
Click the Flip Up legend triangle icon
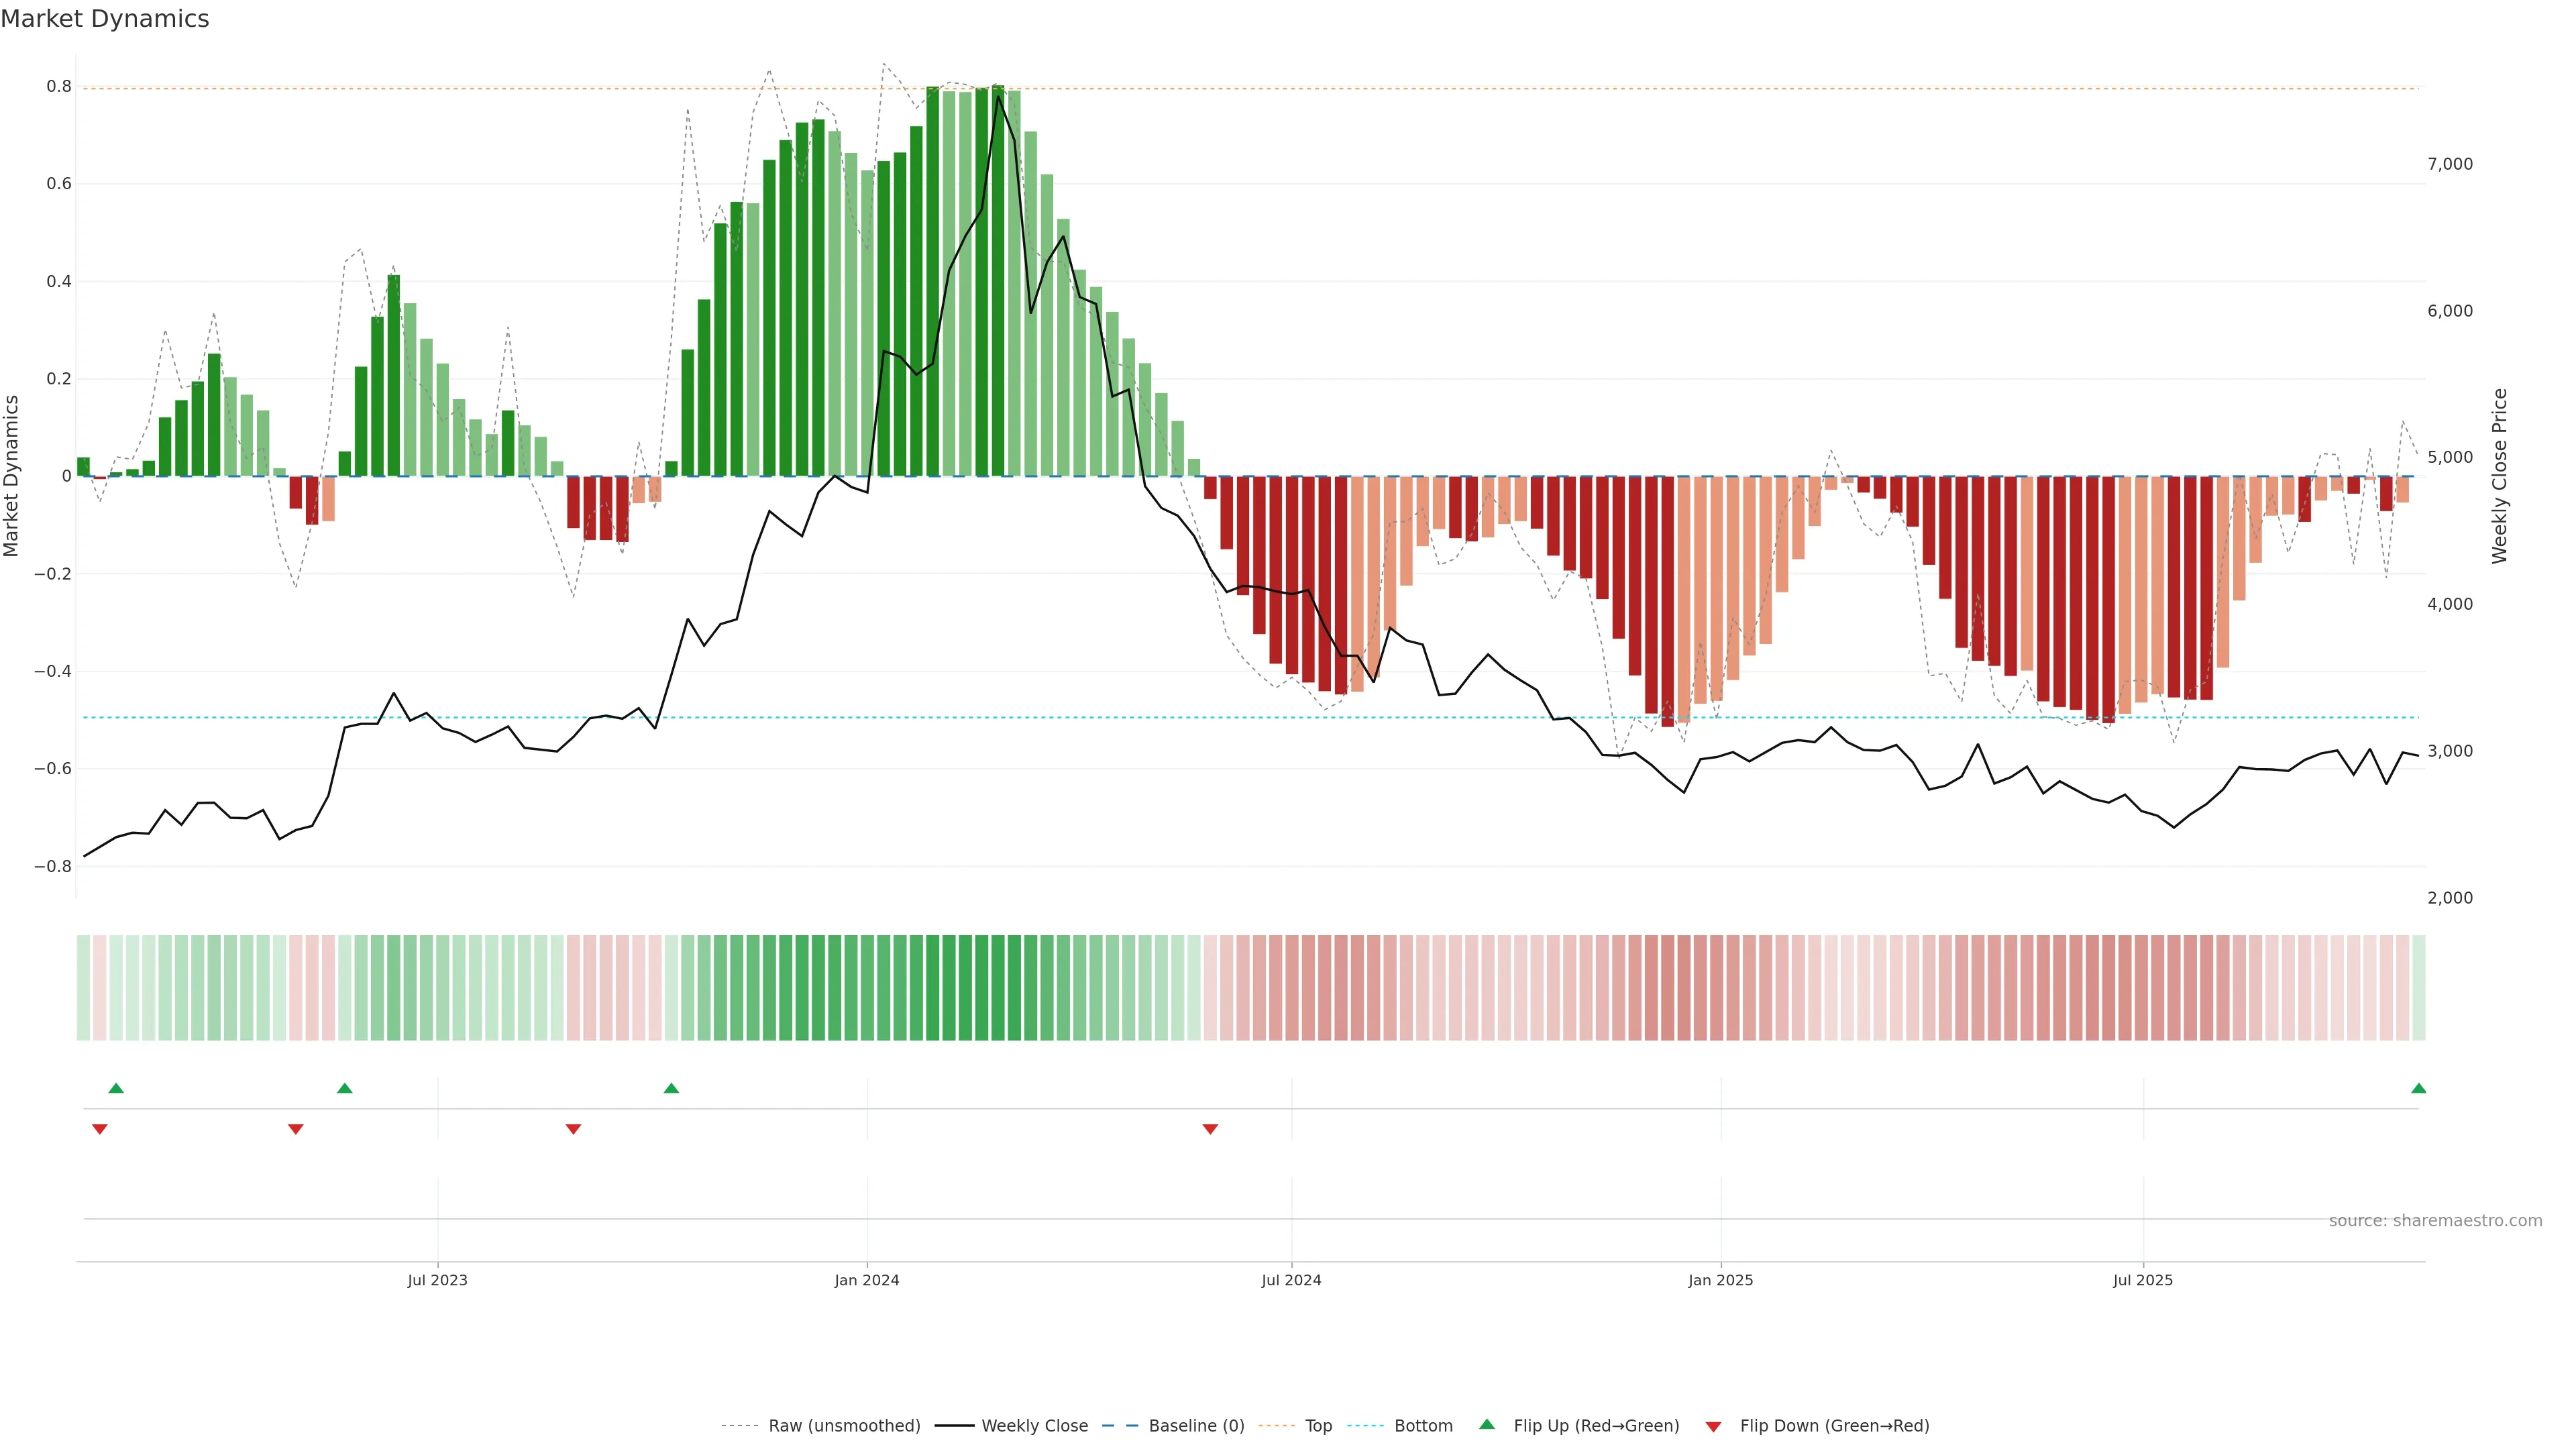click(1487, 1424)
